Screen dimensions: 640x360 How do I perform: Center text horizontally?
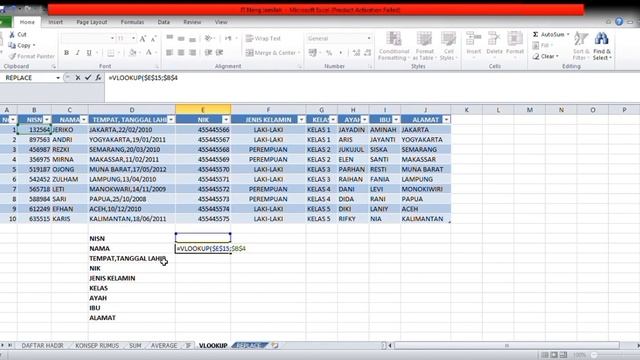tap(181, 53)
